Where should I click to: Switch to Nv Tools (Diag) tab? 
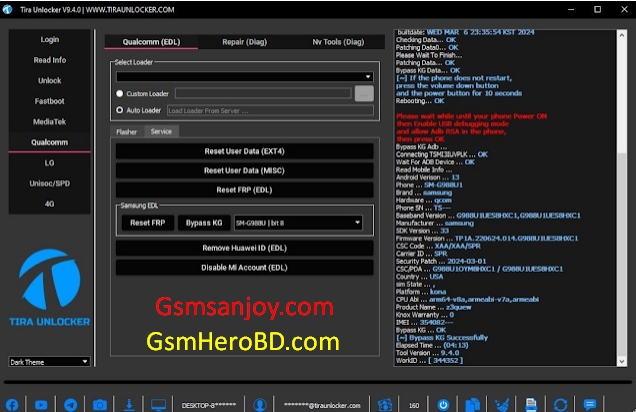(x=338, y=42)
